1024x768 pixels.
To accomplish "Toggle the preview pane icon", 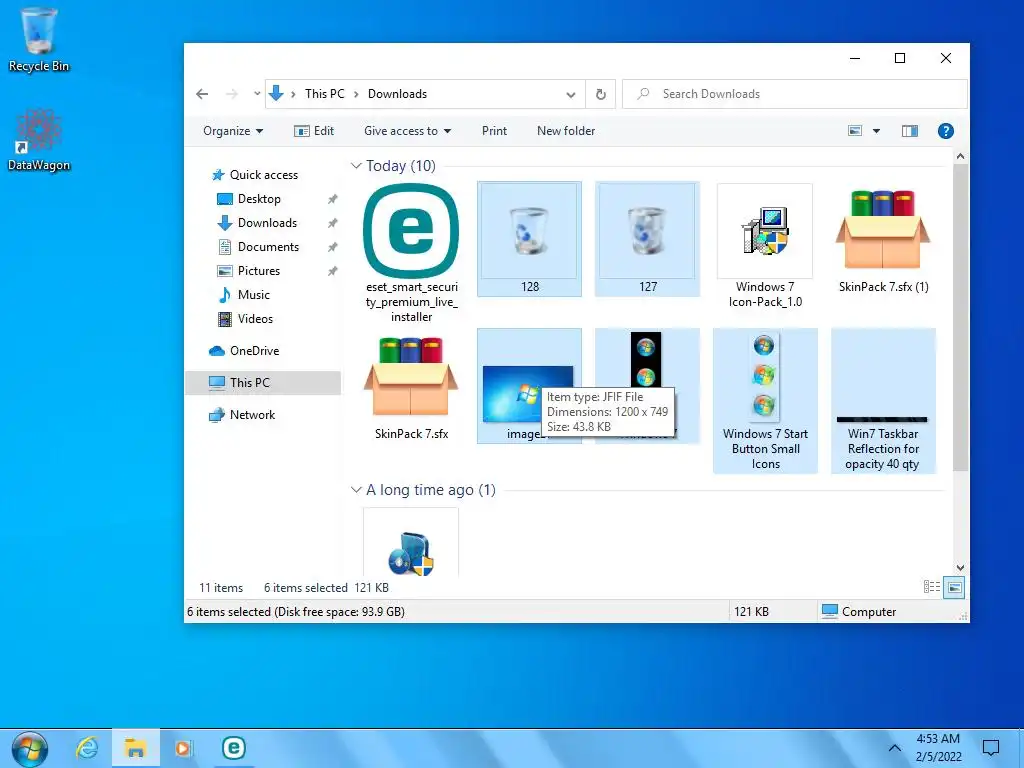I will [910, 131].
